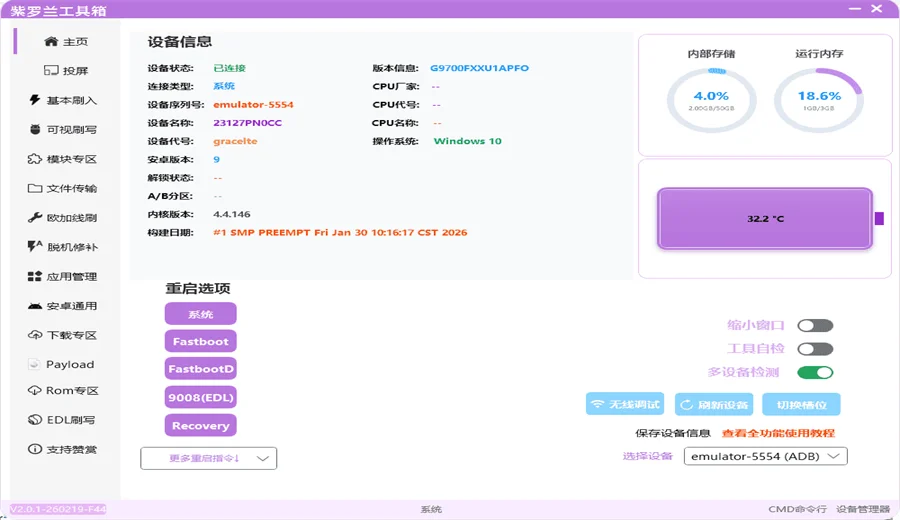Click device codename gracelte

click(x=235, y=141)
